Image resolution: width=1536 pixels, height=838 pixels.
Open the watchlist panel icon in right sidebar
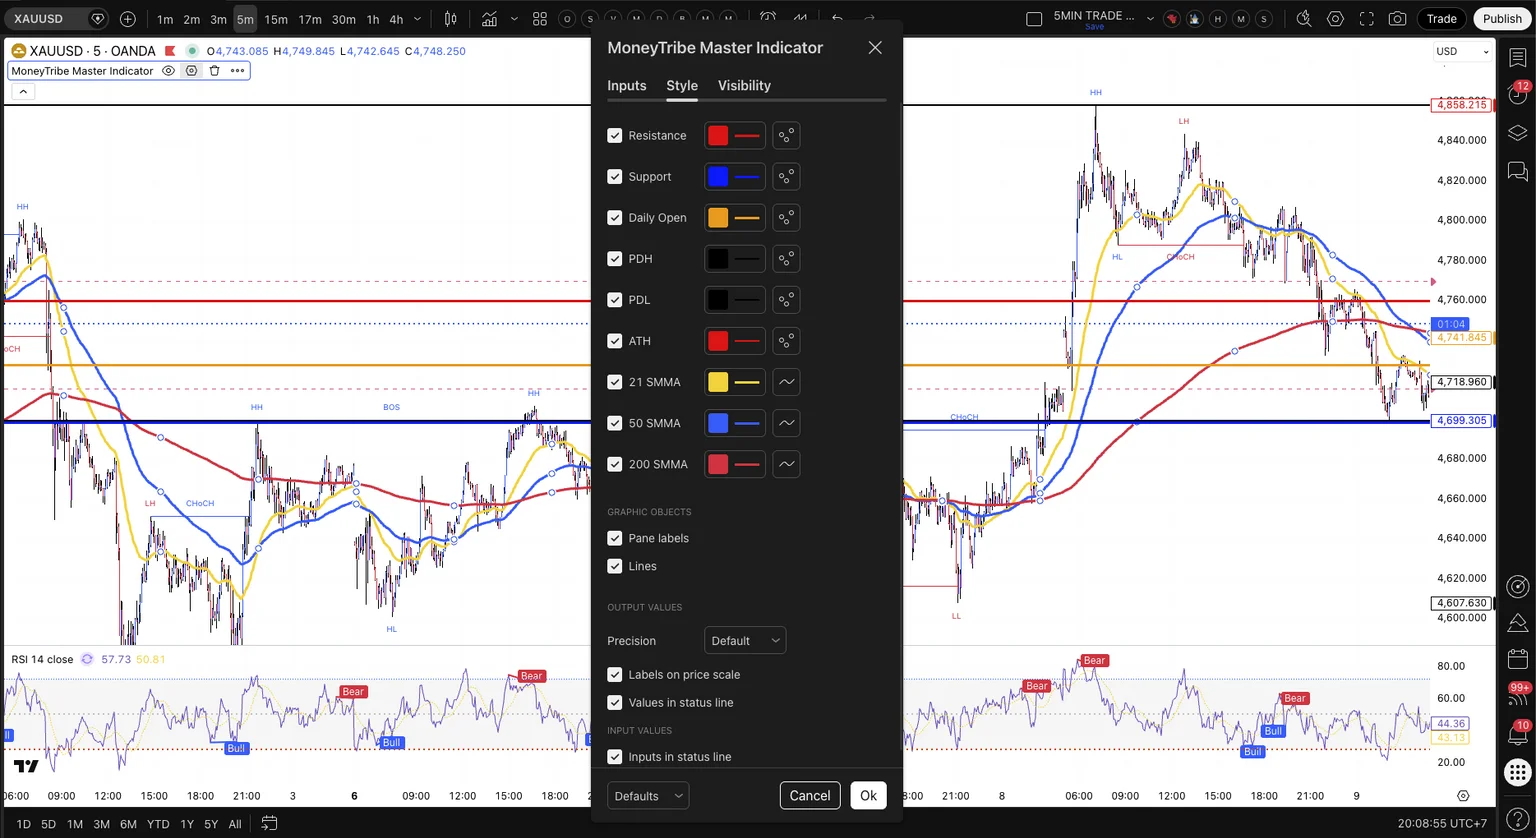pyautogui.click(x=1517, y=58)
